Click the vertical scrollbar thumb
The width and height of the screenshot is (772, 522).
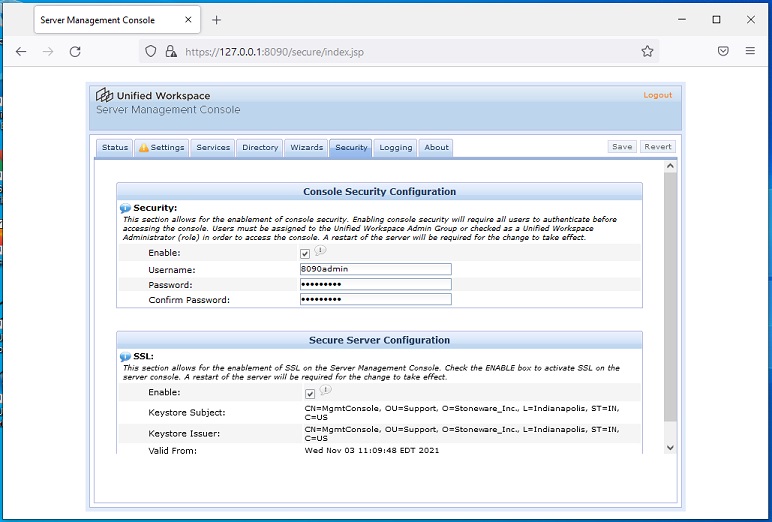point(670,296)
